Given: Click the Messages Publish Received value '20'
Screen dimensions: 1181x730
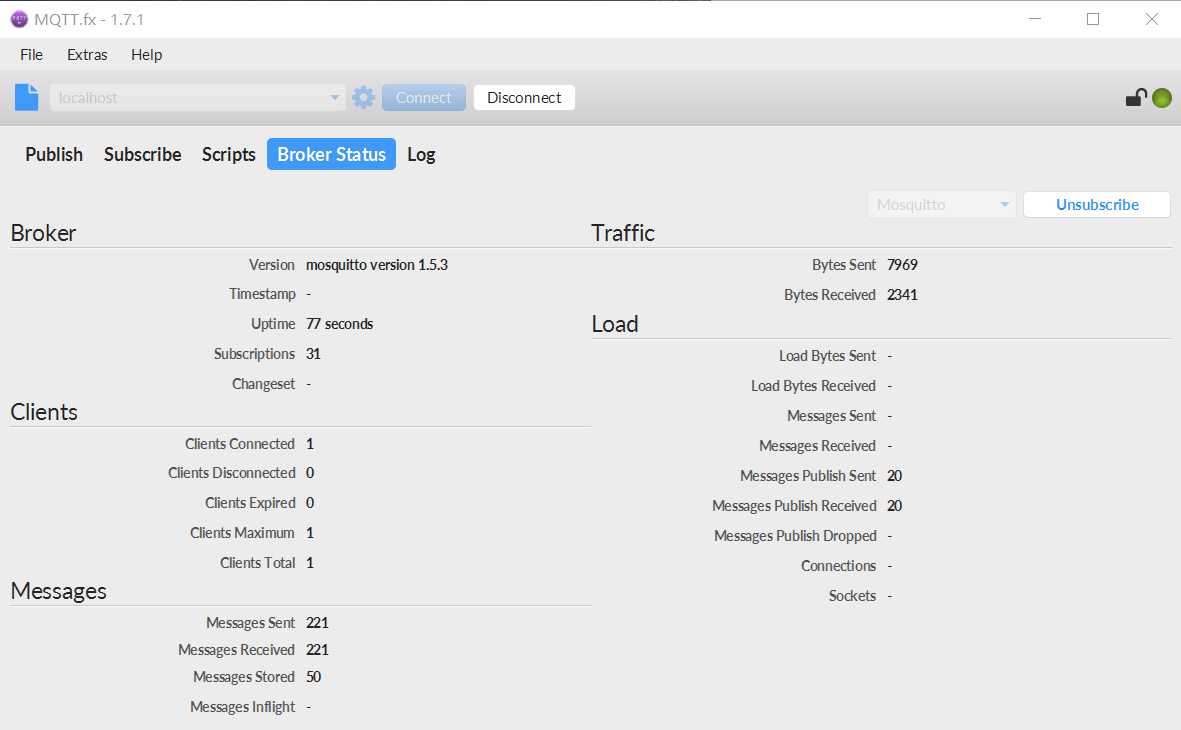Looking at the screenshot, I should (895, 506).
